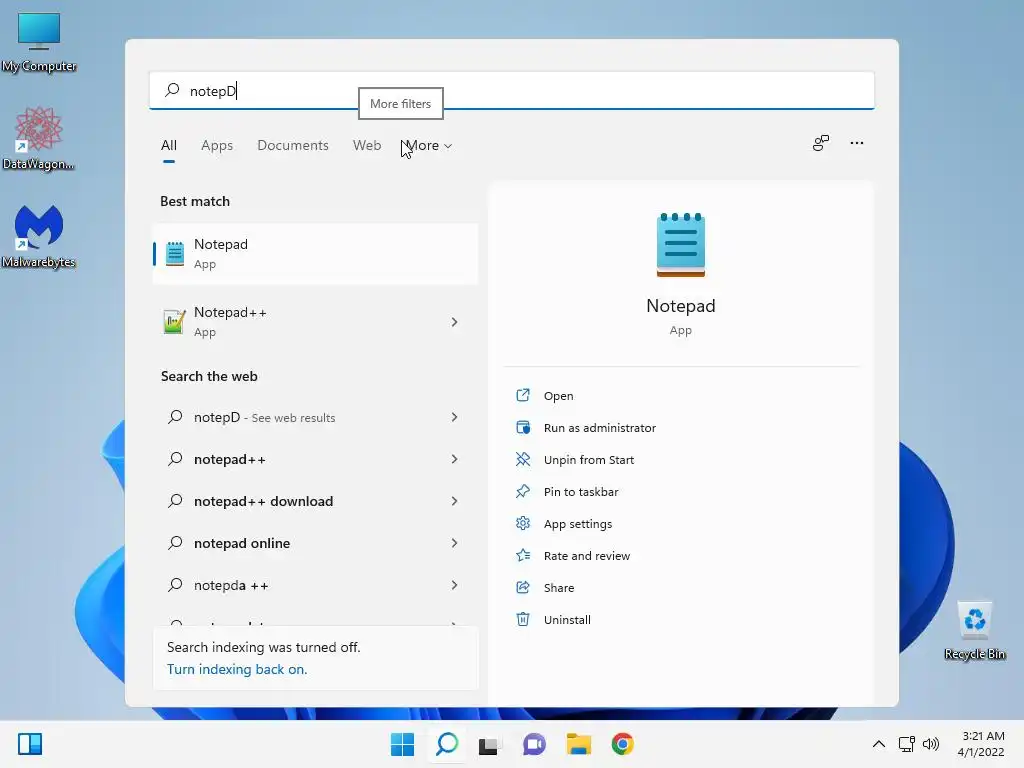The image size is (1024, 768).
Task: Open File Explorer from the taskbar
Action: click(x=579, y=744)
